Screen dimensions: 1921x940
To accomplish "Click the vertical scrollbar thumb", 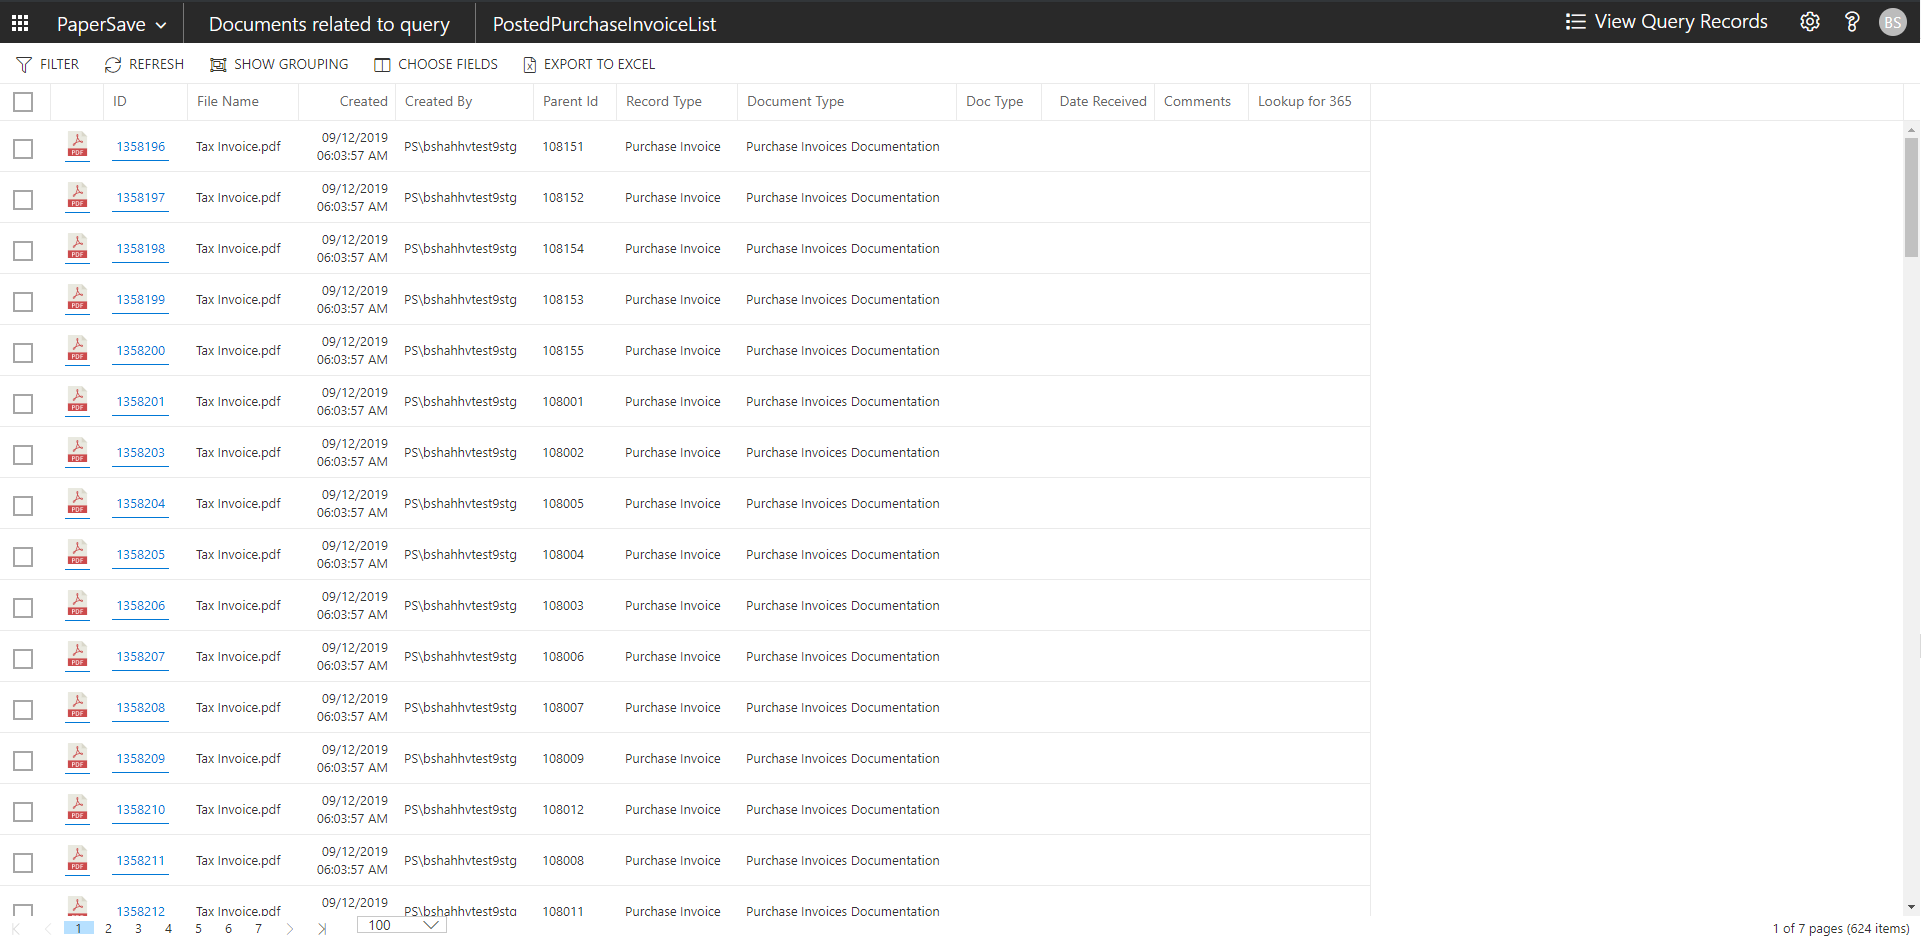I will pyautogui.click(x=1911, y=197).
